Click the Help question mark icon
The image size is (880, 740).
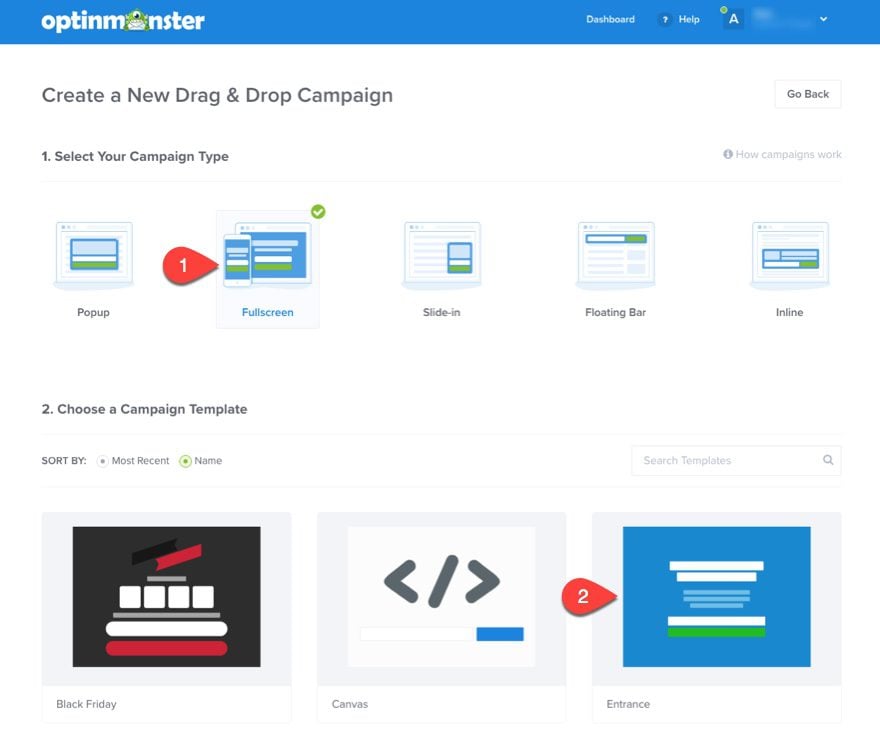pos(665,20)
